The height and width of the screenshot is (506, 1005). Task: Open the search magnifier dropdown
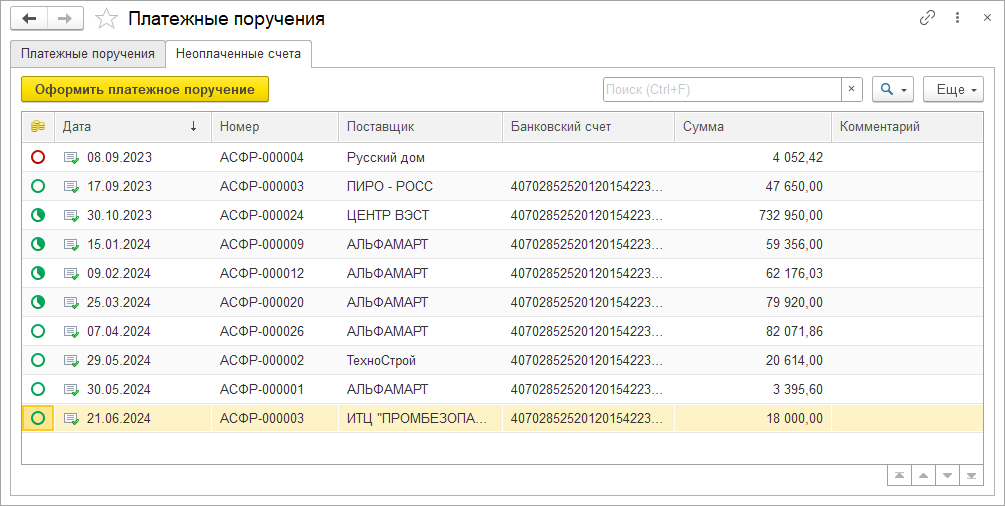892,89
